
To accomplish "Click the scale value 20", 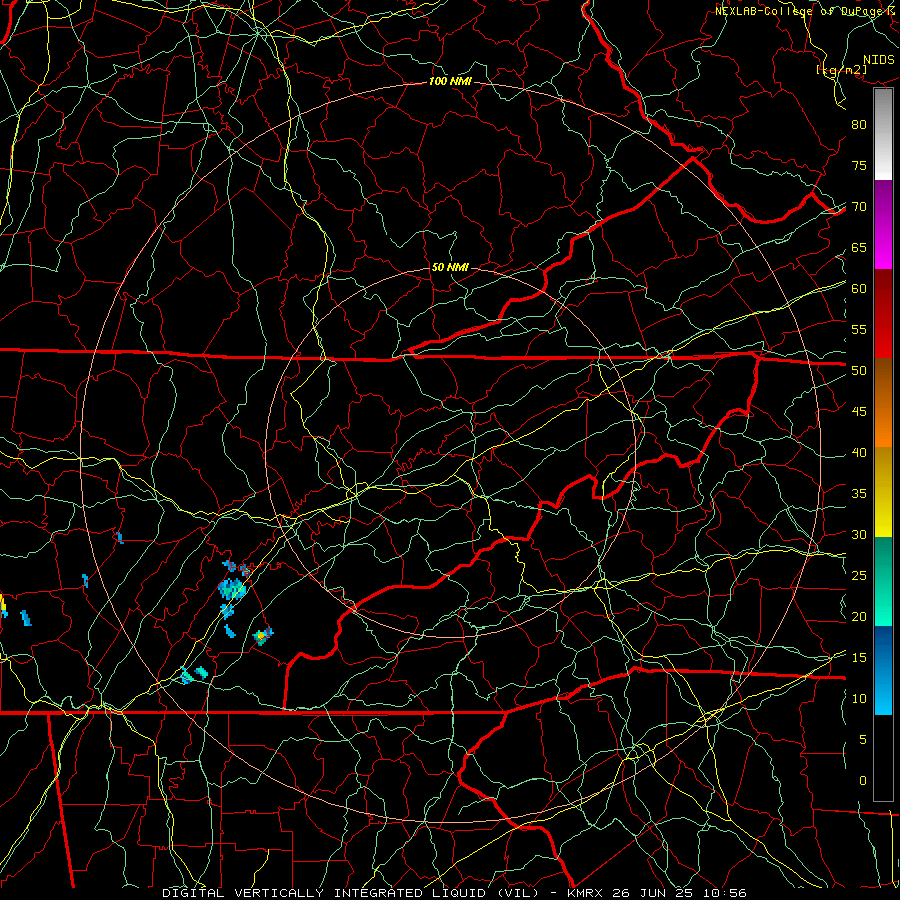I will [859, 616].
